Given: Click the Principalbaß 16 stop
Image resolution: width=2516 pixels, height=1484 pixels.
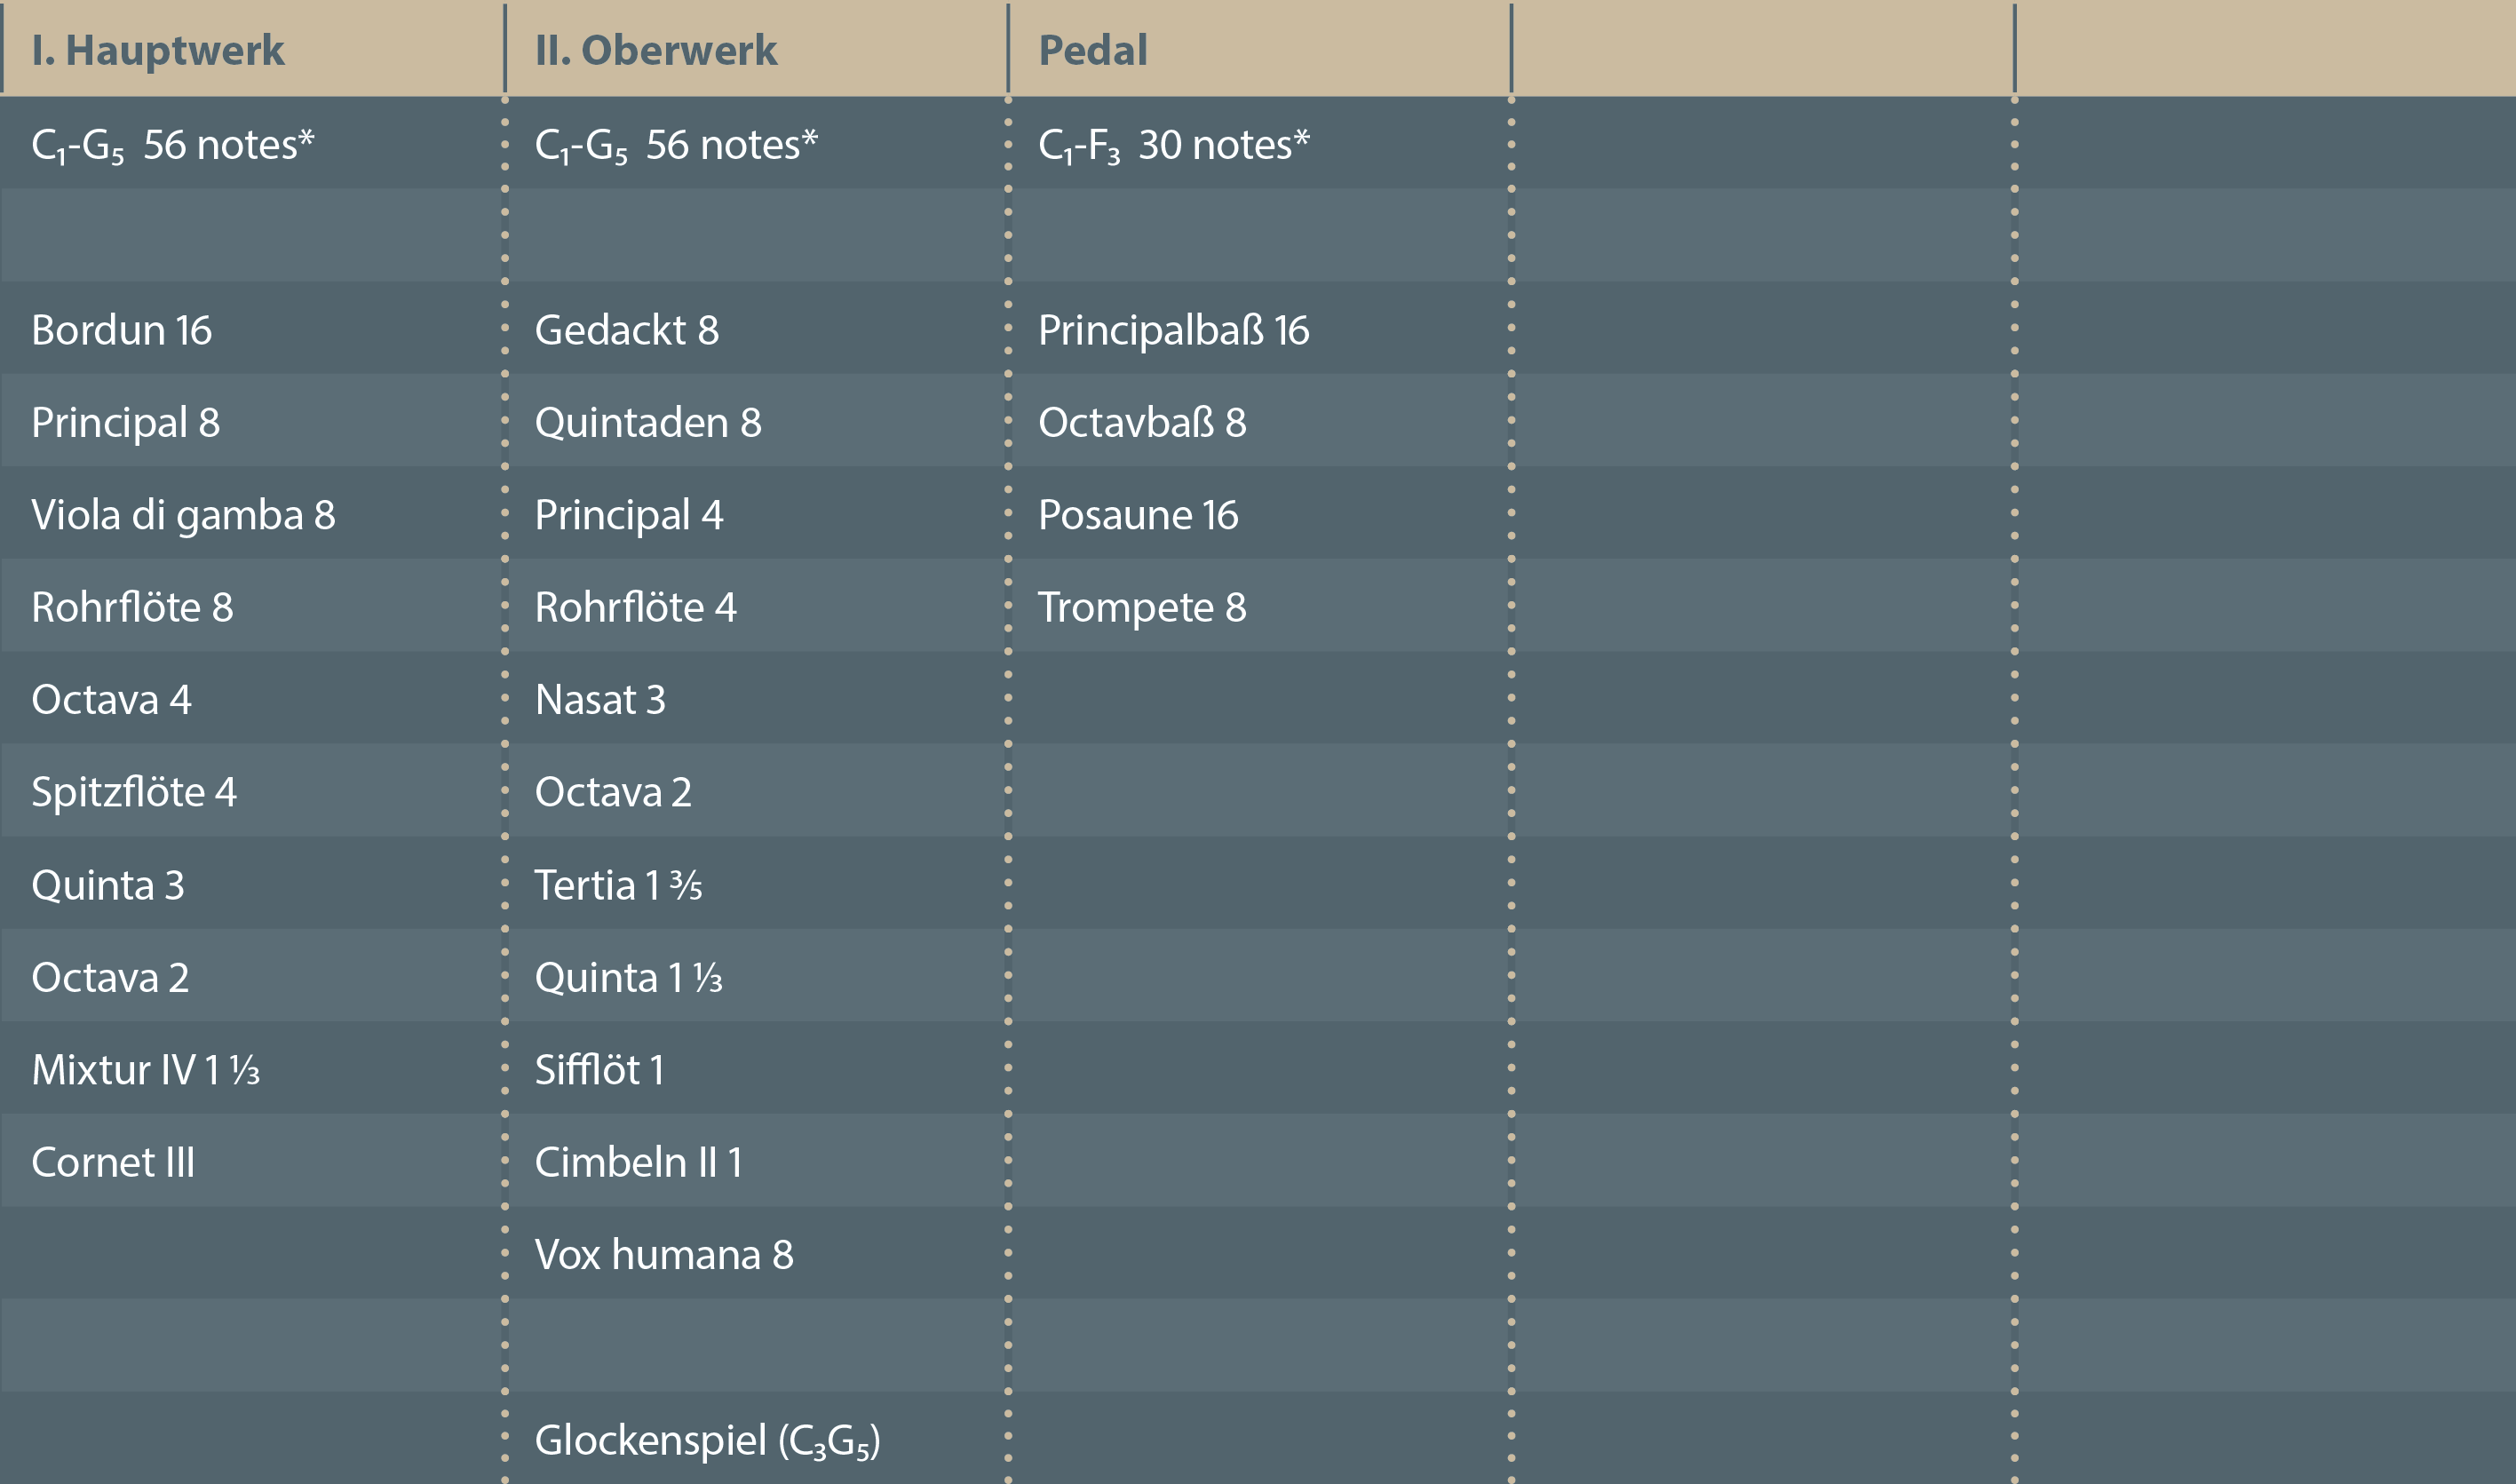Looking at the screenshot, I should tap(1174, 330).
